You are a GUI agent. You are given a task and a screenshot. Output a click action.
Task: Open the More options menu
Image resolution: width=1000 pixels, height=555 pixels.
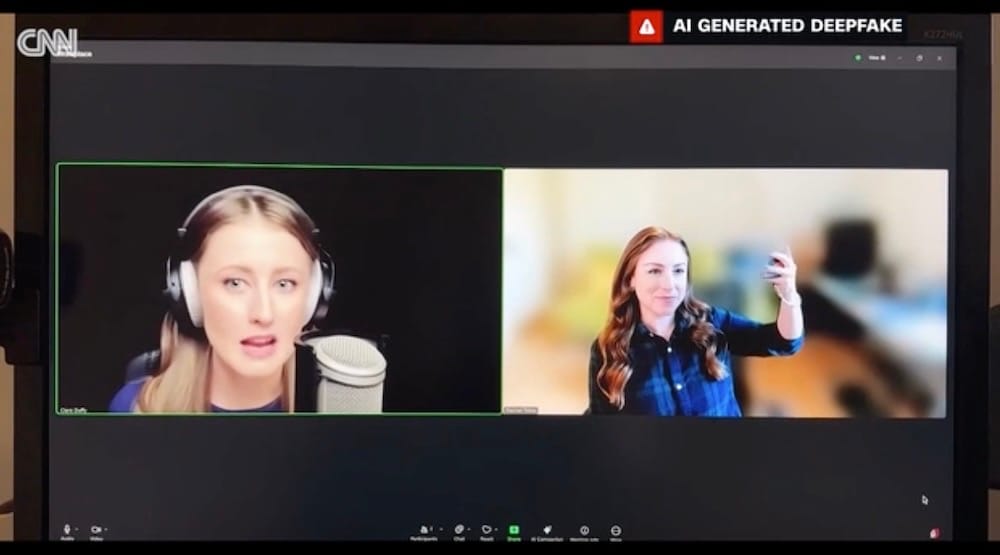point(616,530)
